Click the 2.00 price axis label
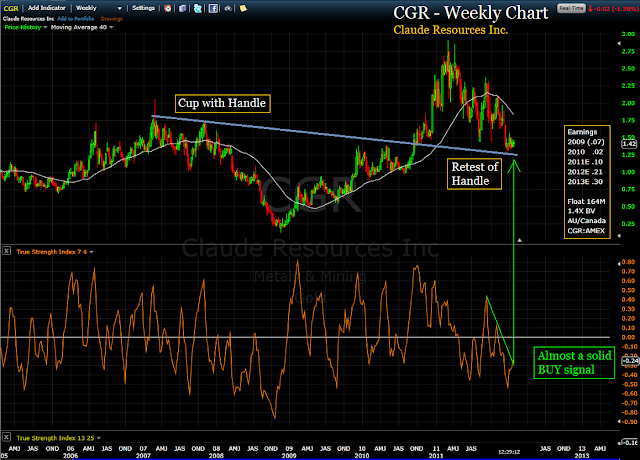 (x=628, y=103)
